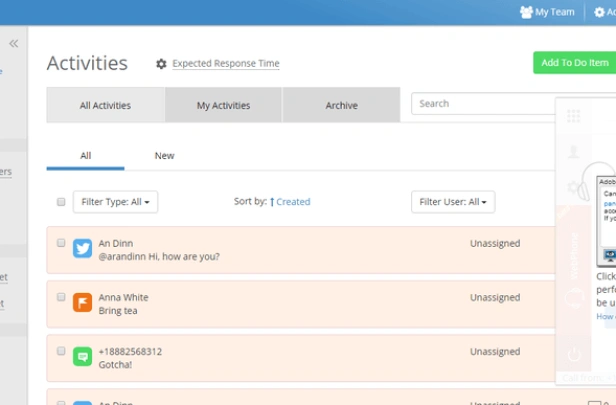Image resolution: width=616 pixels, height=405 pixels.
Task: Click the power icon in softphone panel
Action: coord(574,354)
